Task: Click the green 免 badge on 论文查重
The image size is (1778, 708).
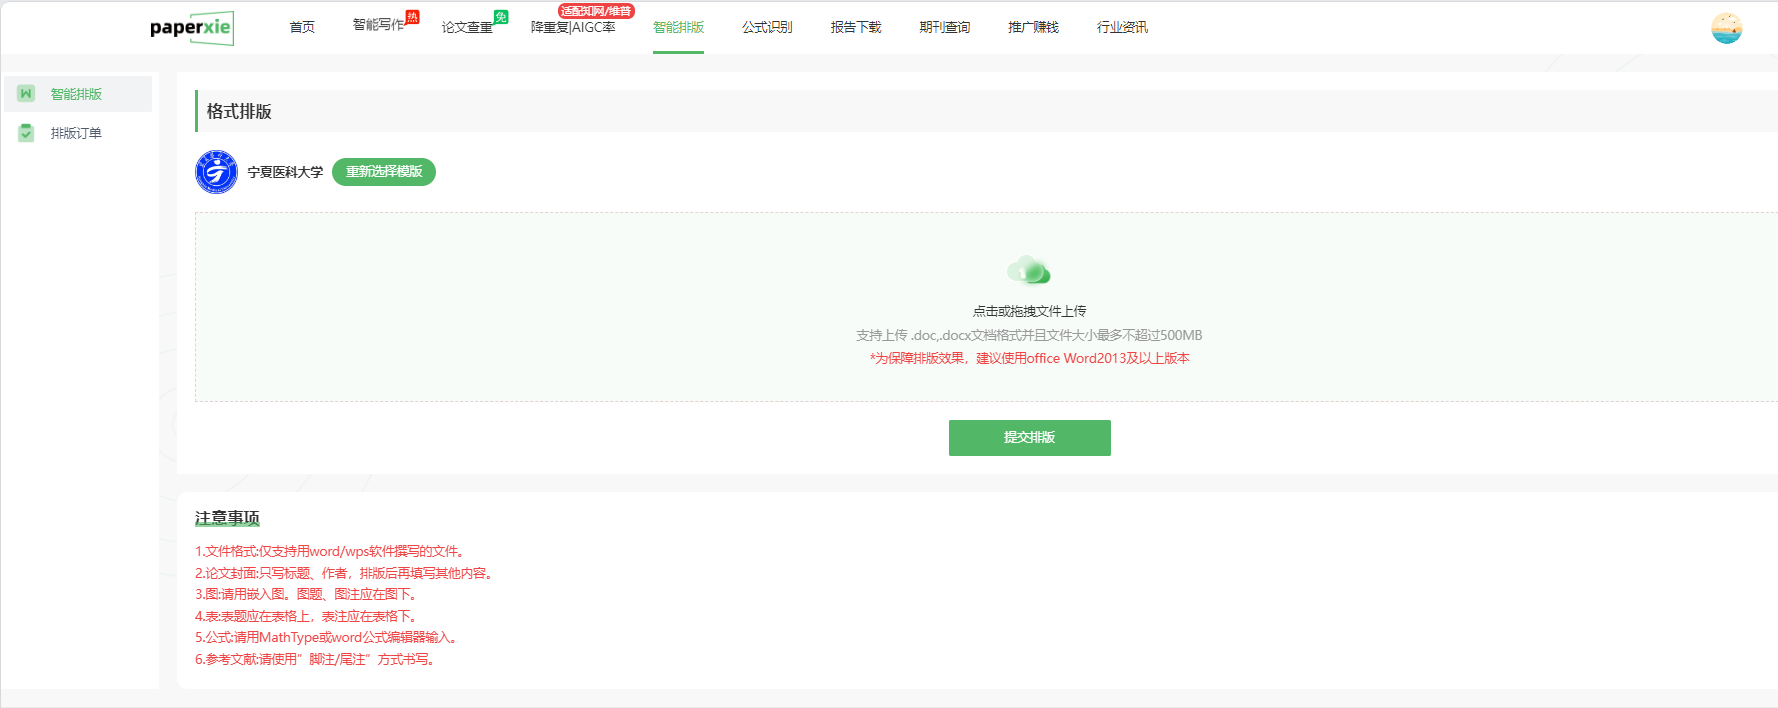Action: pos(501,17)
